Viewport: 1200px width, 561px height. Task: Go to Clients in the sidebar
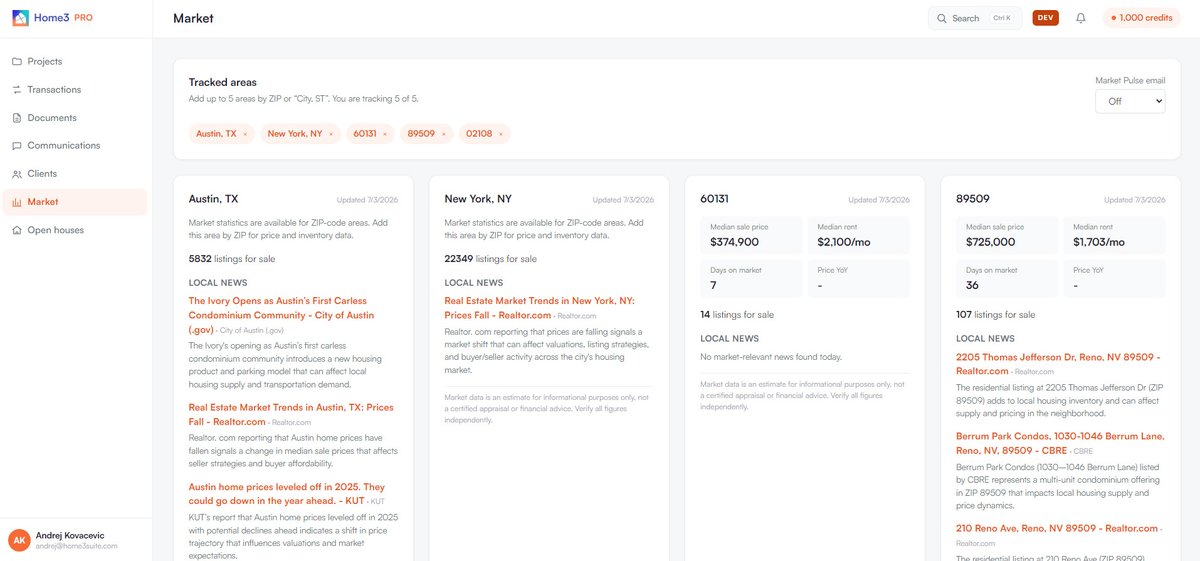[x=75, y=174]
